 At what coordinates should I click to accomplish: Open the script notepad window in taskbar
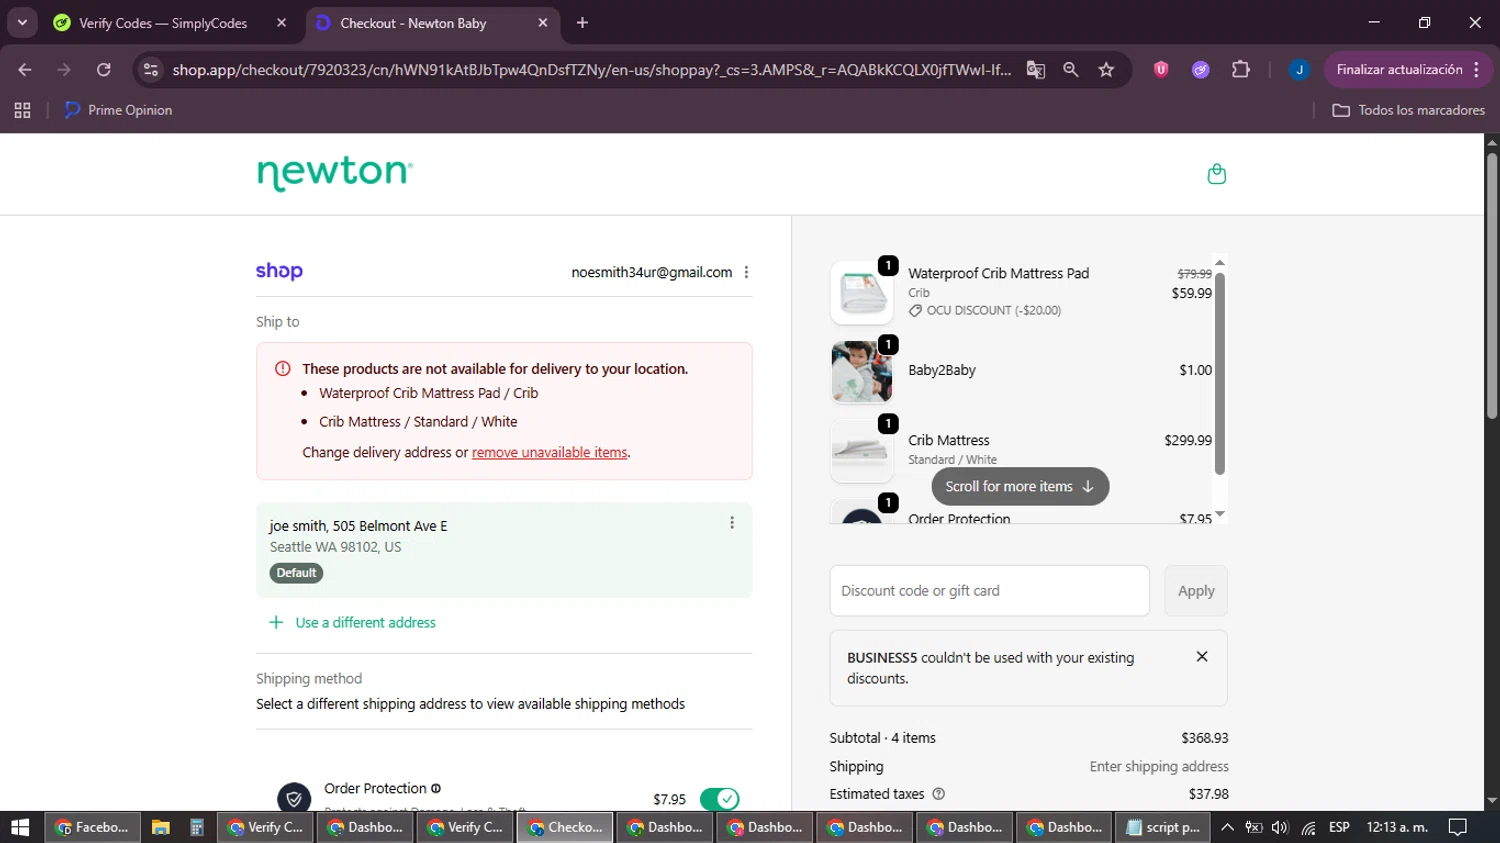(1163, 827)
